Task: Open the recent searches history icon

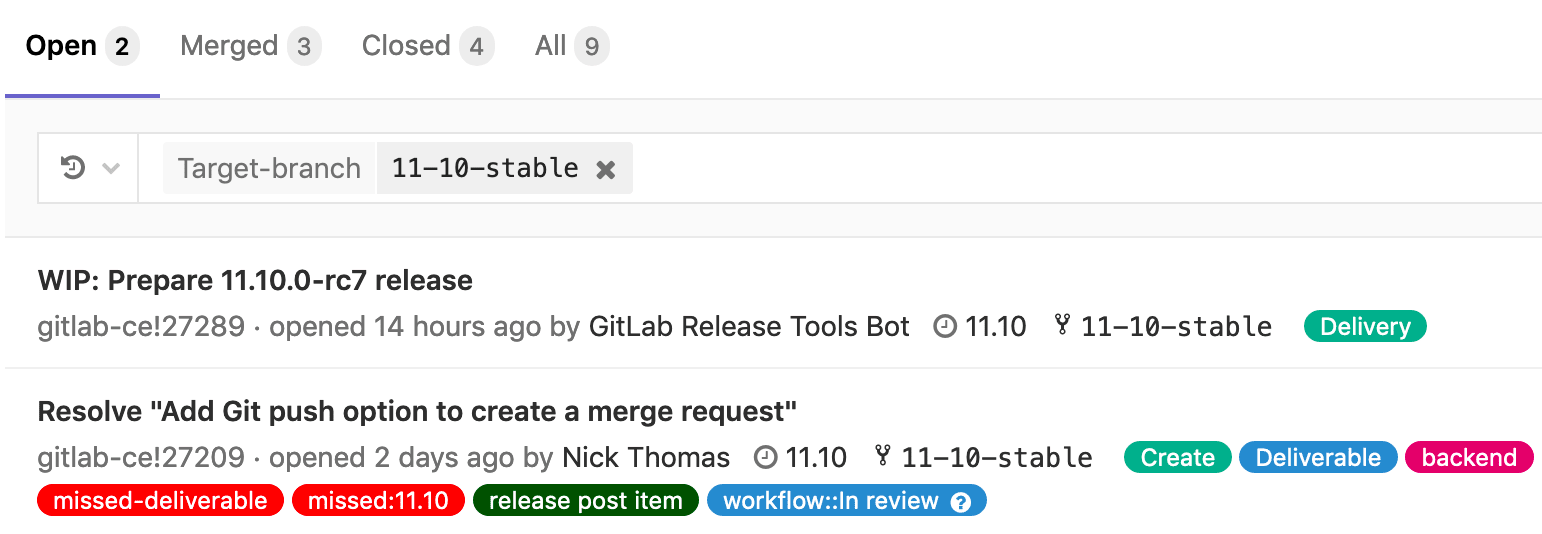Action: 72,167
